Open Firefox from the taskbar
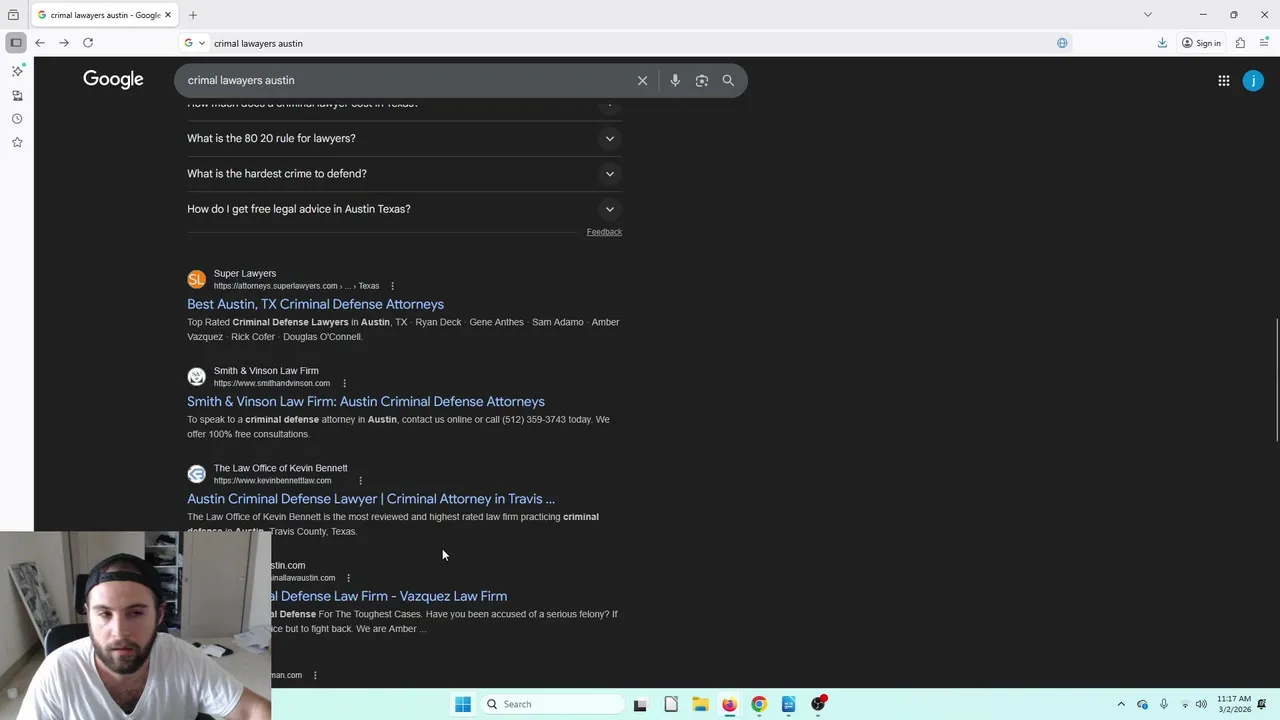This screenshot has width=1280, height=720. [729, 704]
